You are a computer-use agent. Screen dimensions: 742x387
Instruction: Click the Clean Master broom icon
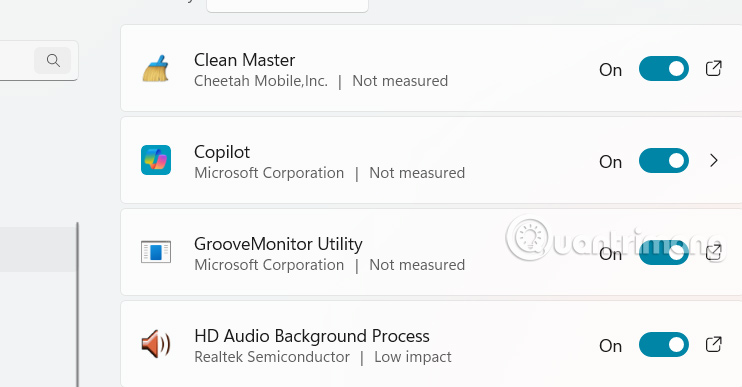[x=156, y=69]
